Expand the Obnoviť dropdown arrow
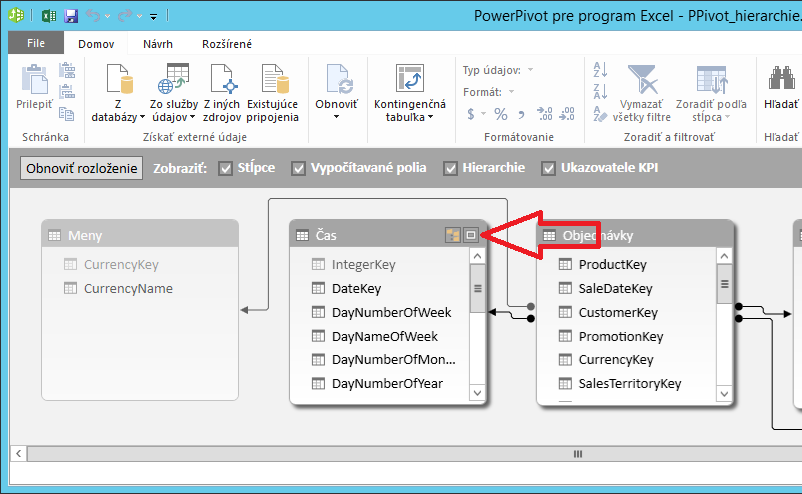Screen dimensions: 802x494 (336, 117)
